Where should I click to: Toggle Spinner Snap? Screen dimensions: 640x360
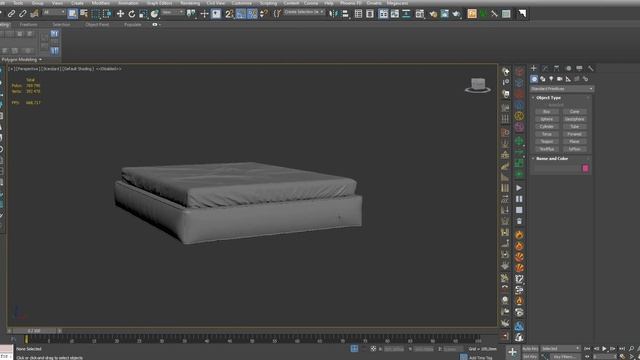click(x=264, y=14)
